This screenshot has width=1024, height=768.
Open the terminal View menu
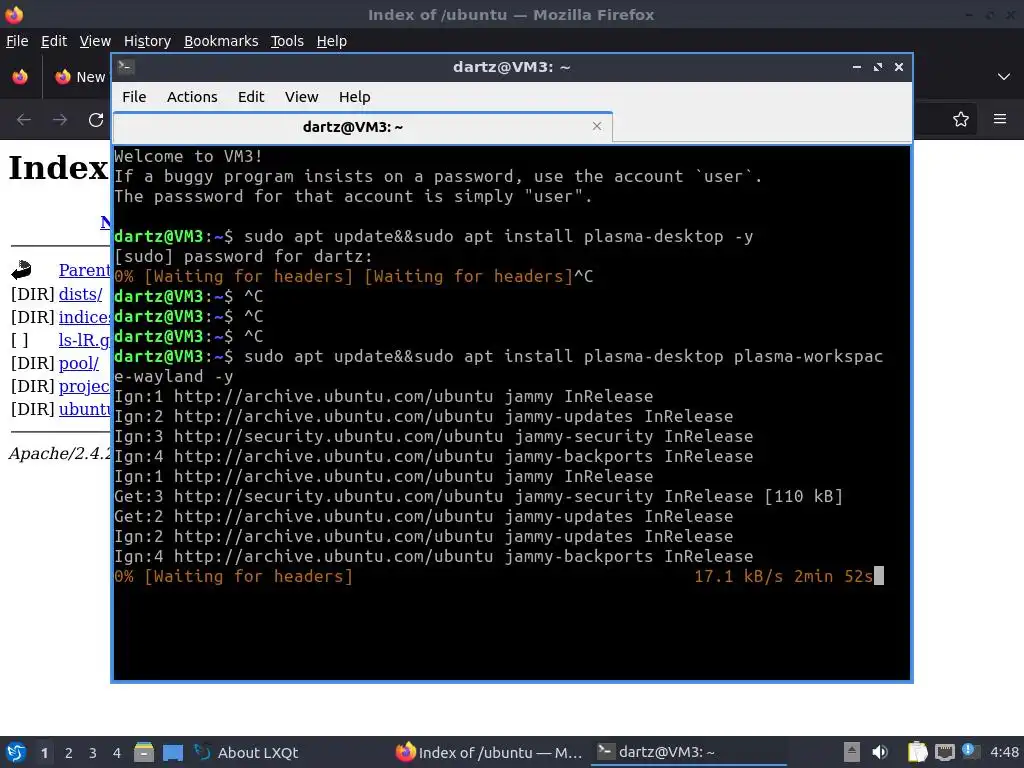(x=301, y=97)
